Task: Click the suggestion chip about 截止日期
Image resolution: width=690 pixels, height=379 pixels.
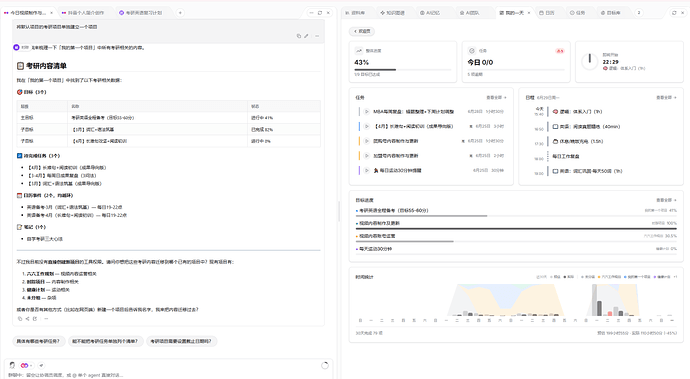Action: point(181,341)
